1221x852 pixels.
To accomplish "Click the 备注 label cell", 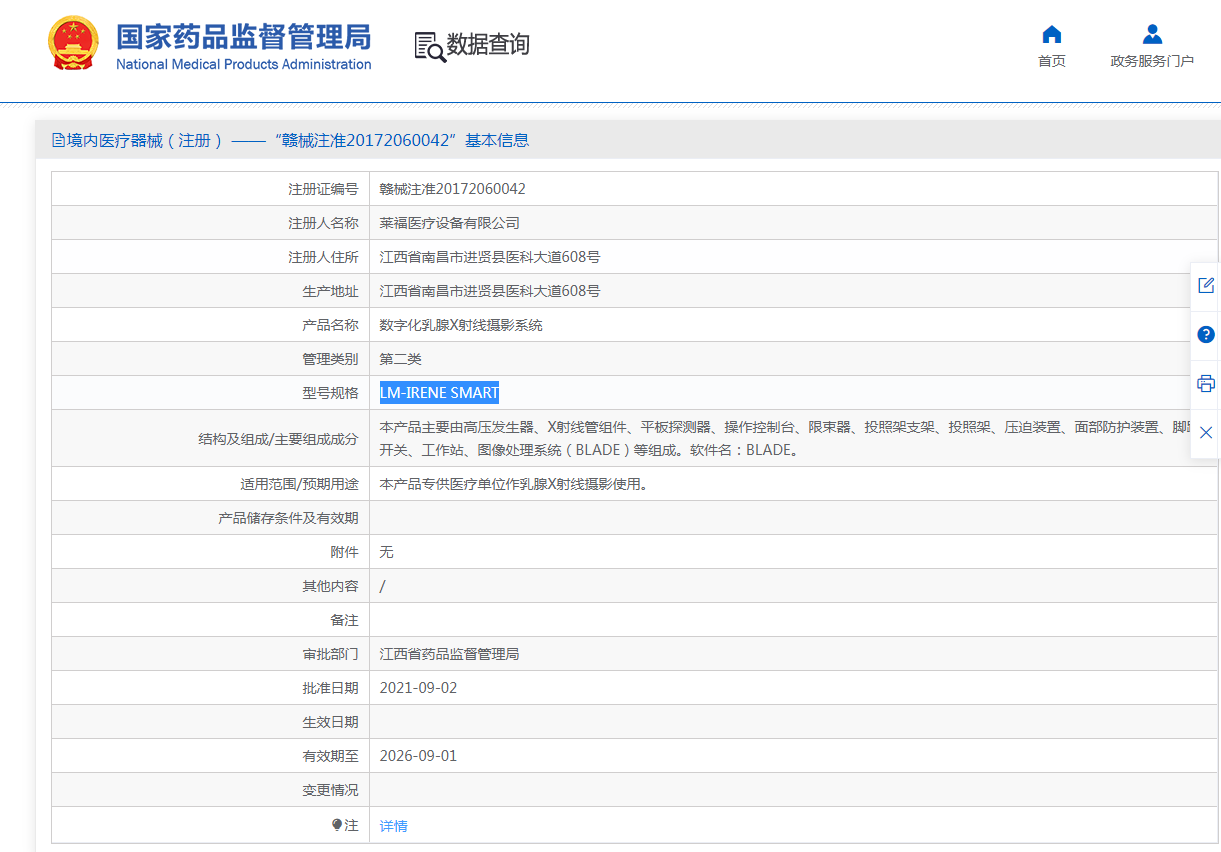I will click(x=211, y=620).
